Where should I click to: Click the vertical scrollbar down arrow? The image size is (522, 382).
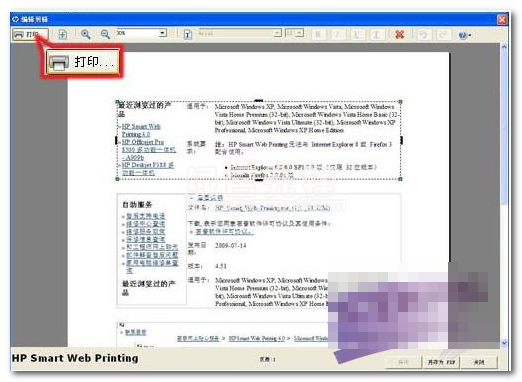(x=504, y=343)
